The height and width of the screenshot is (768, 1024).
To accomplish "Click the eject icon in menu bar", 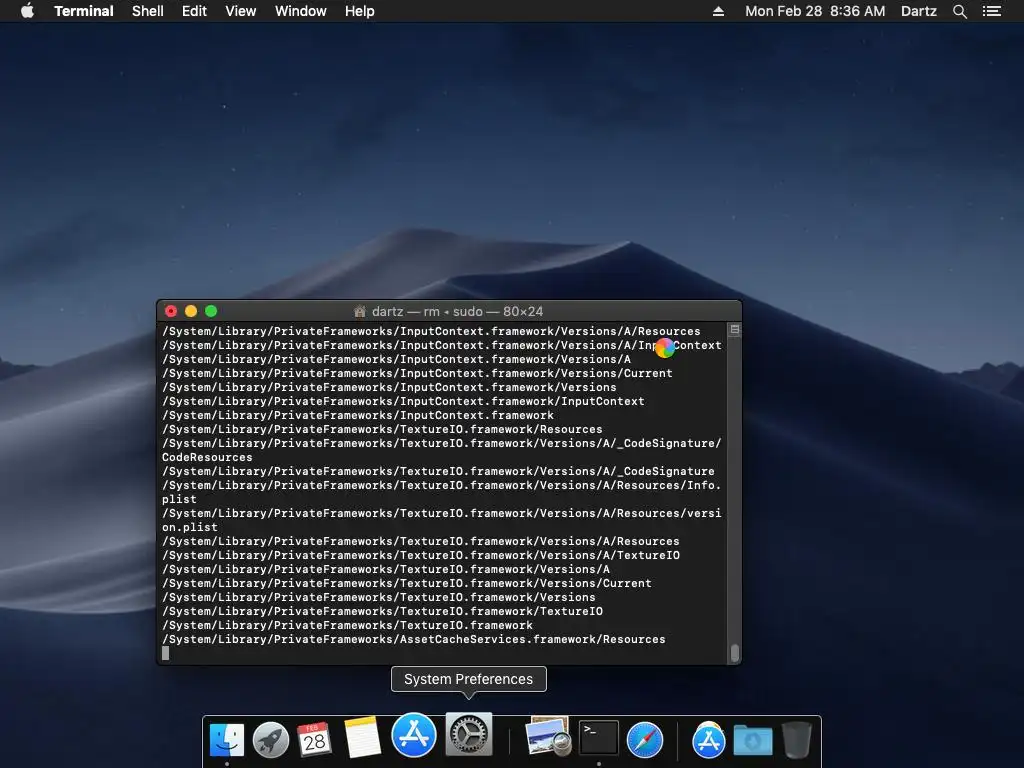I will [718, 11].
